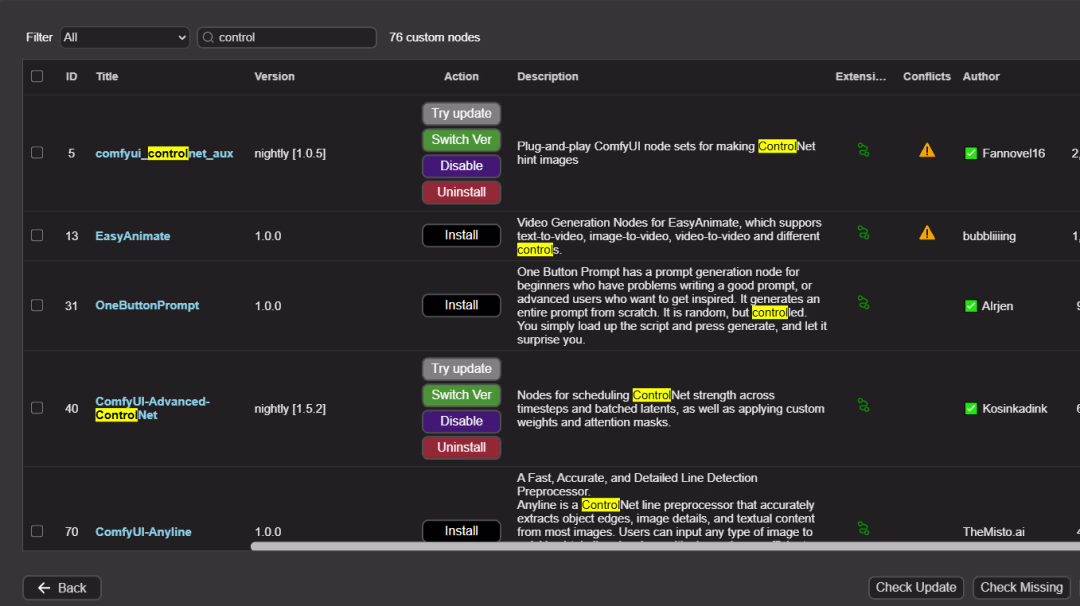
Task: Install the EasyAnimate node
Action: (x=461, y=236)
